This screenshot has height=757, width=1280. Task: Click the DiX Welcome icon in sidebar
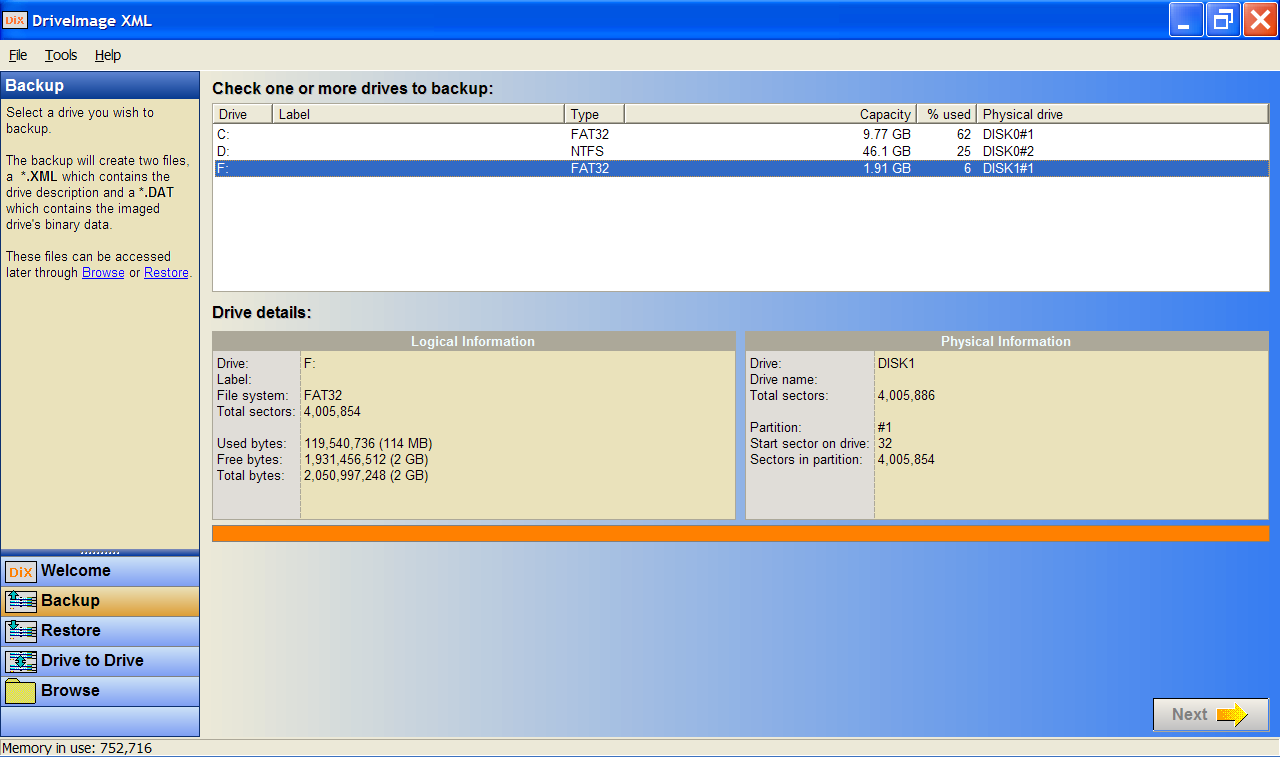pyautogui.click(x=21, y=572)
